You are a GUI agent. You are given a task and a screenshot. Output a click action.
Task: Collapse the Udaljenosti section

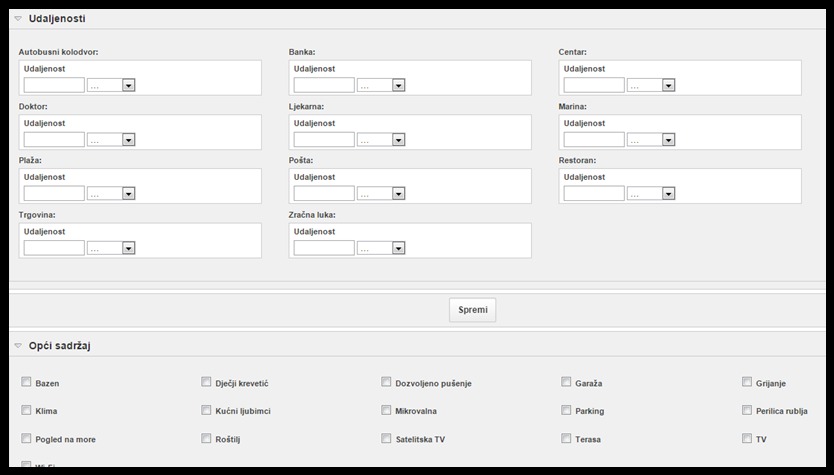(18, 19)
